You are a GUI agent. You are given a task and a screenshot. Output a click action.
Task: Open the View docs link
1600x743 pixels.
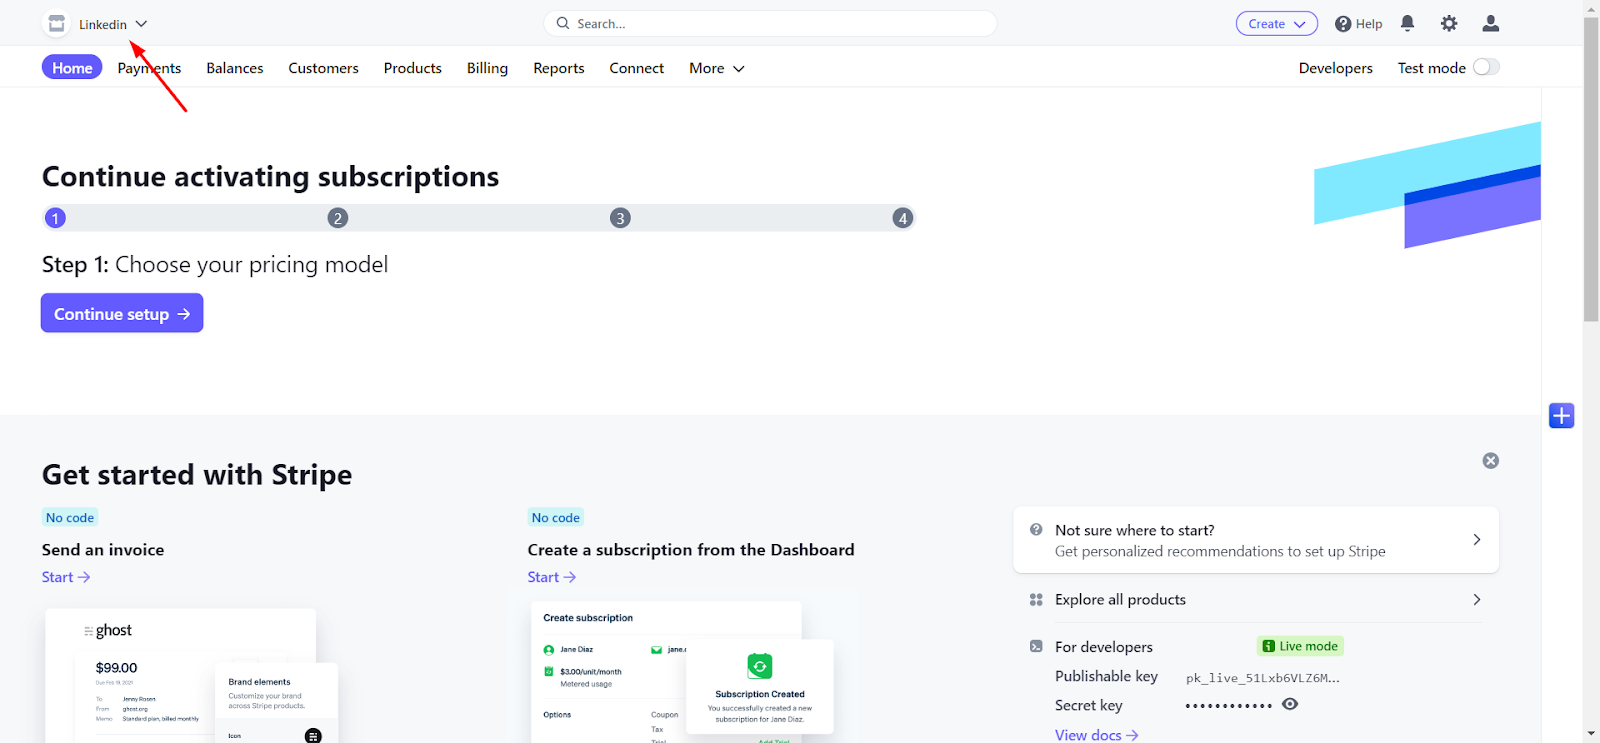coord(1096,735)
